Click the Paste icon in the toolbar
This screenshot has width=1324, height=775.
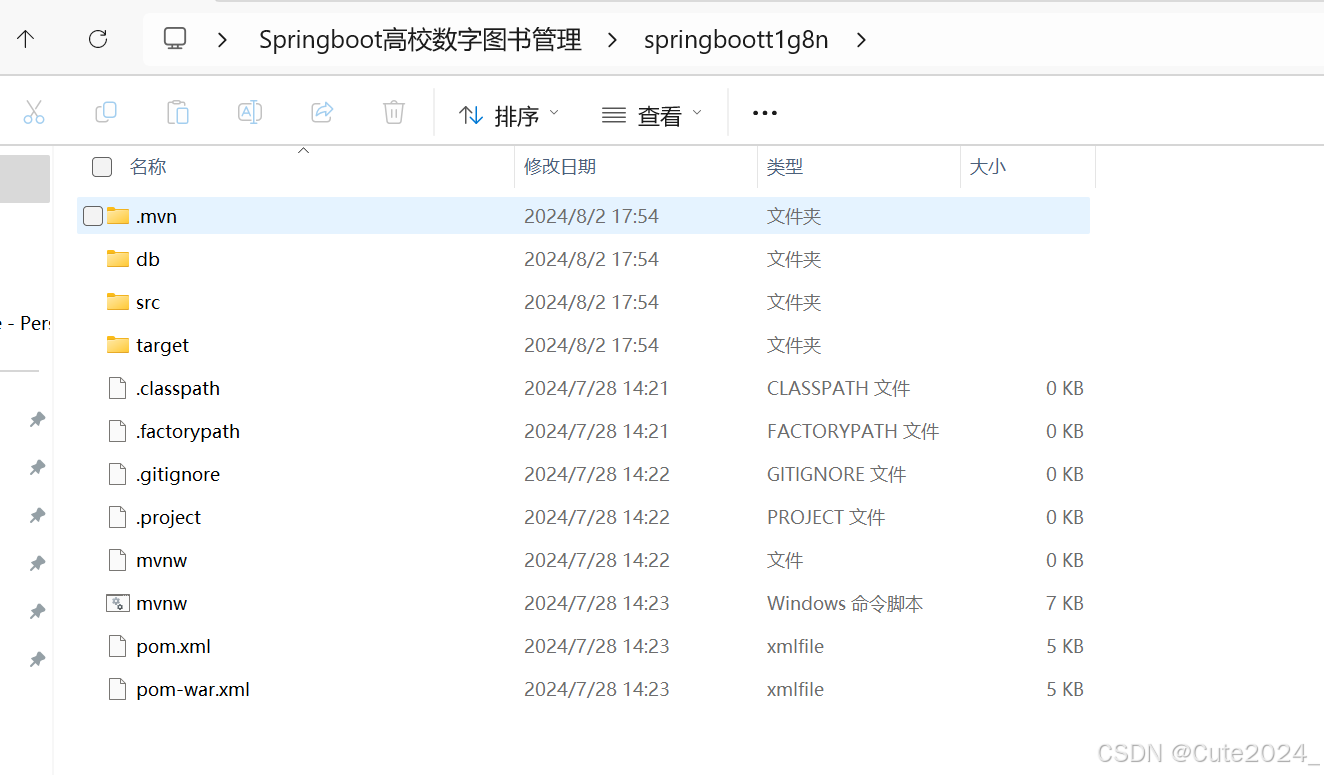[178, 112]
